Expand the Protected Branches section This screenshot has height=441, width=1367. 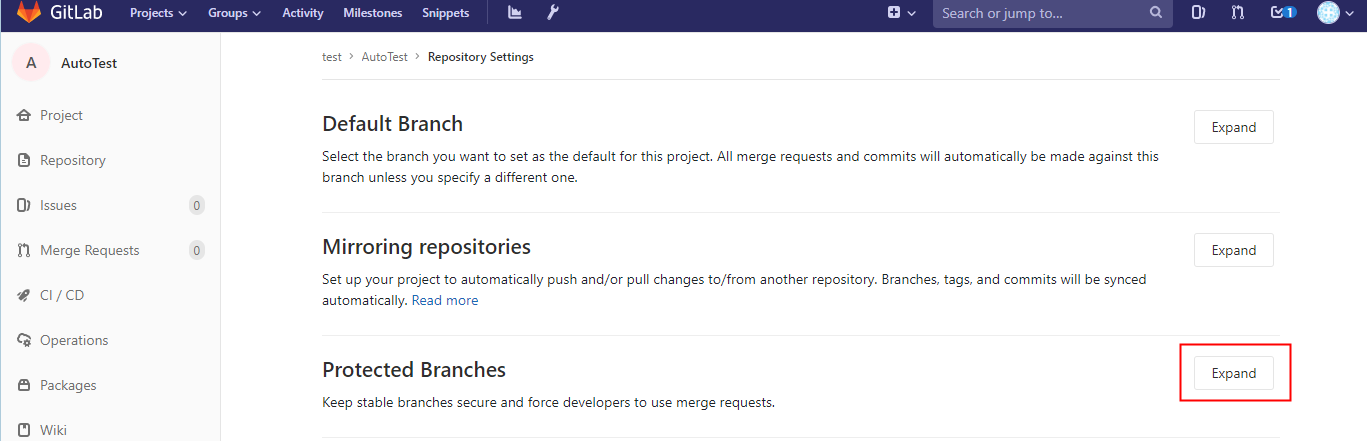tap(1233, 373)
